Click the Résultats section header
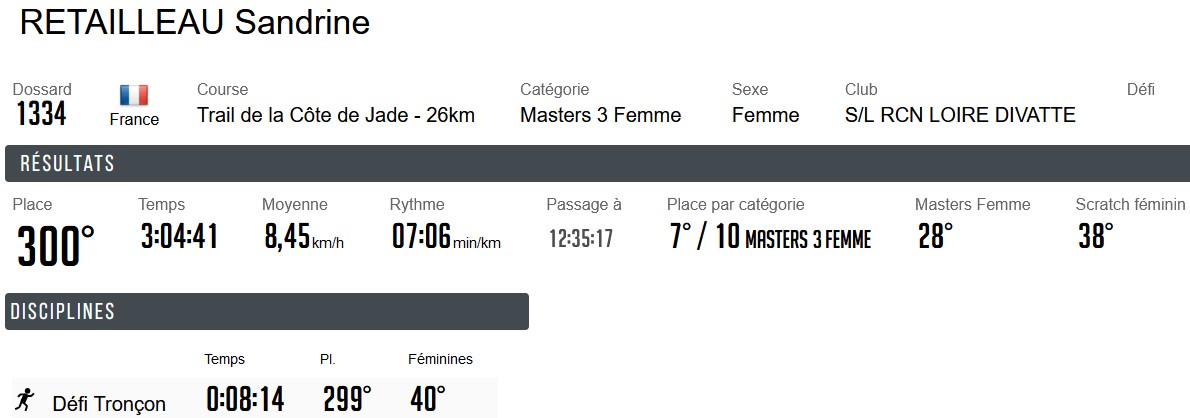This screenshot has height=418, width=1190. 67,164
